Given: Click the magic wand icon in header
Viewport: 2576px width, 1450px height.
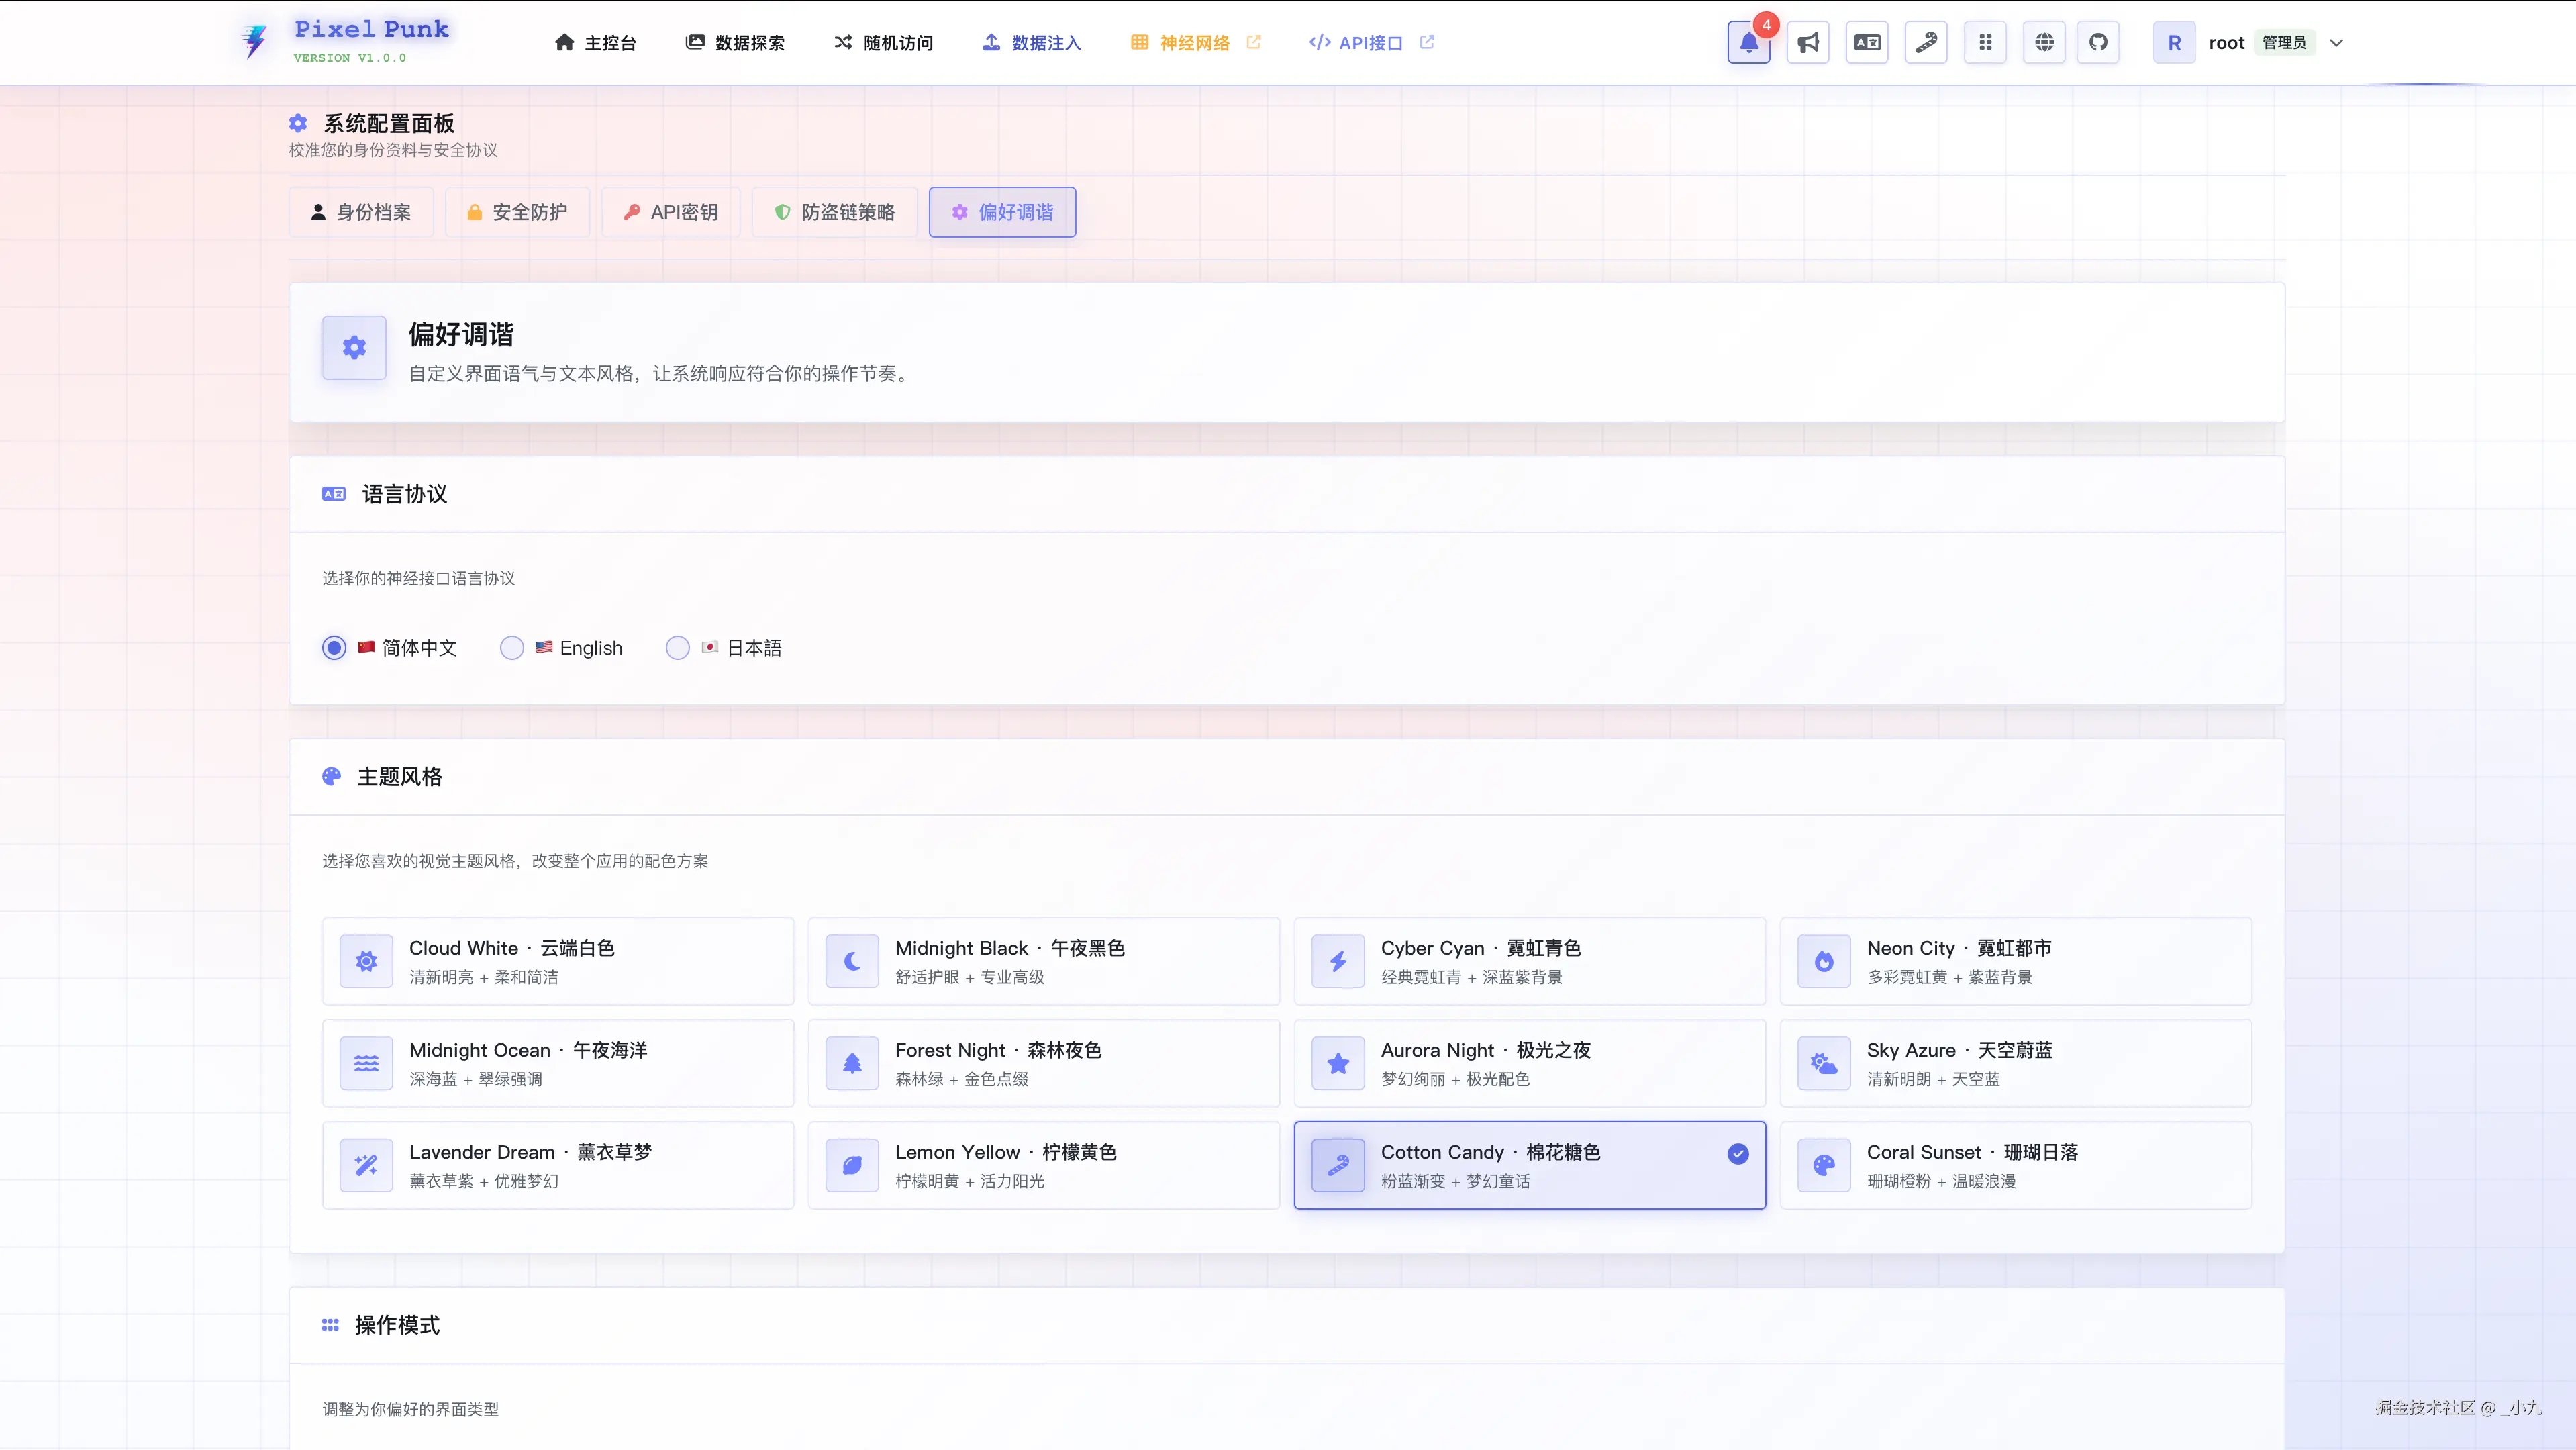Looking at the screenshot, I should (1926, 42).
